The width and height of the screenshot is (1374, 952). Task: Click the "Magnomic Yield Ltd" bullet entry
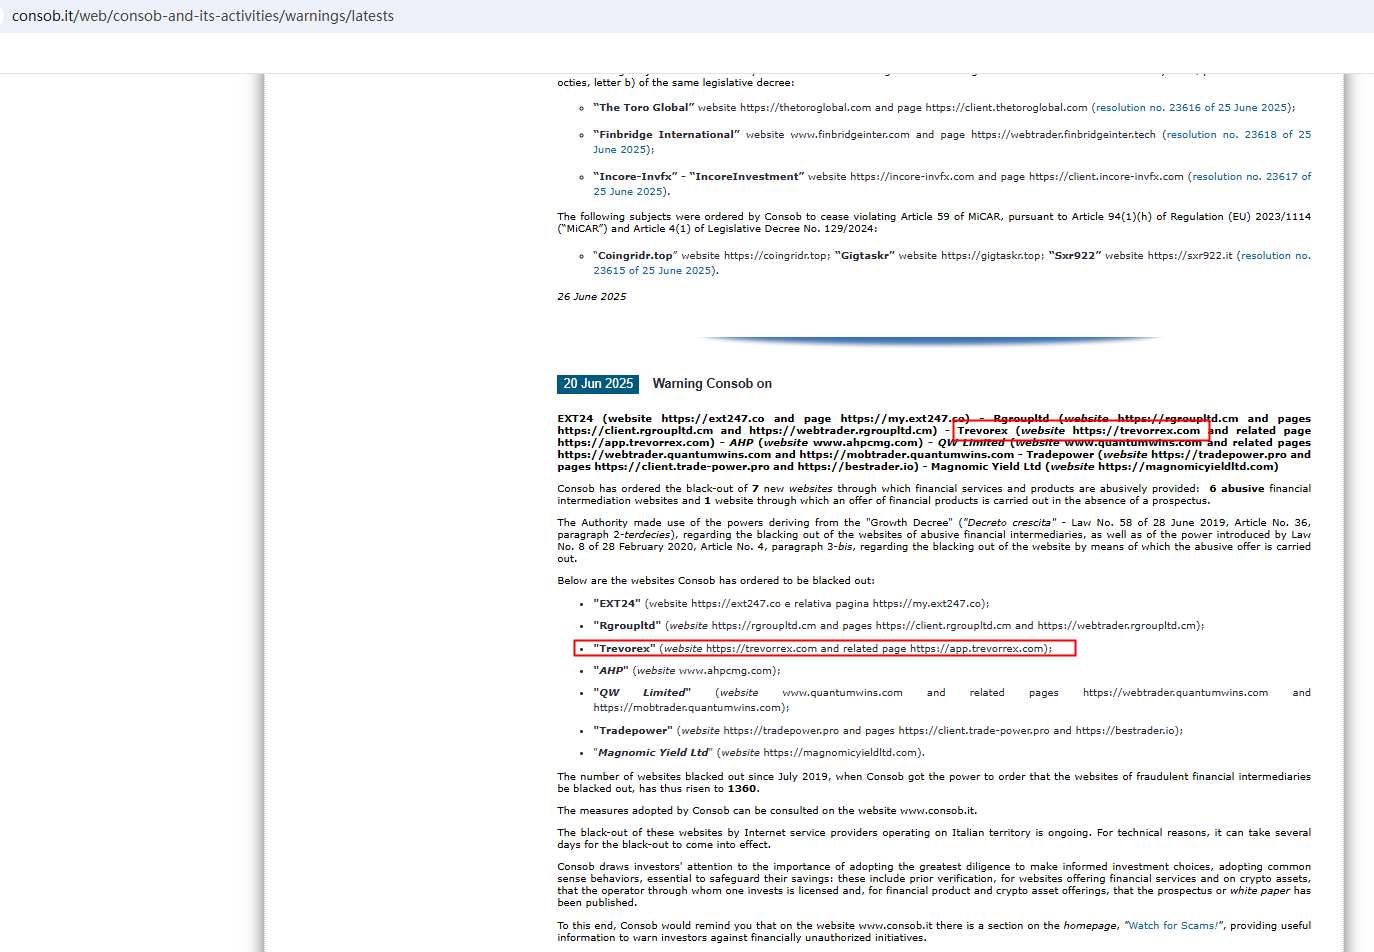(759, 753)
